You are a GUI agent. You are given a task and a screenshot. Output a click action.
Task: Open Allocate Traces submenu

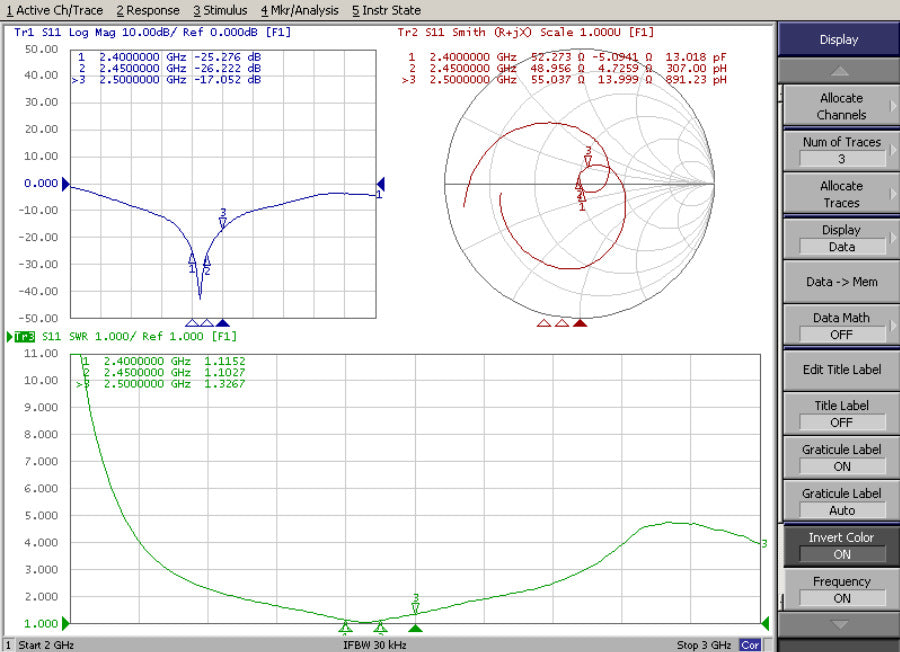(x=841, y=194)
